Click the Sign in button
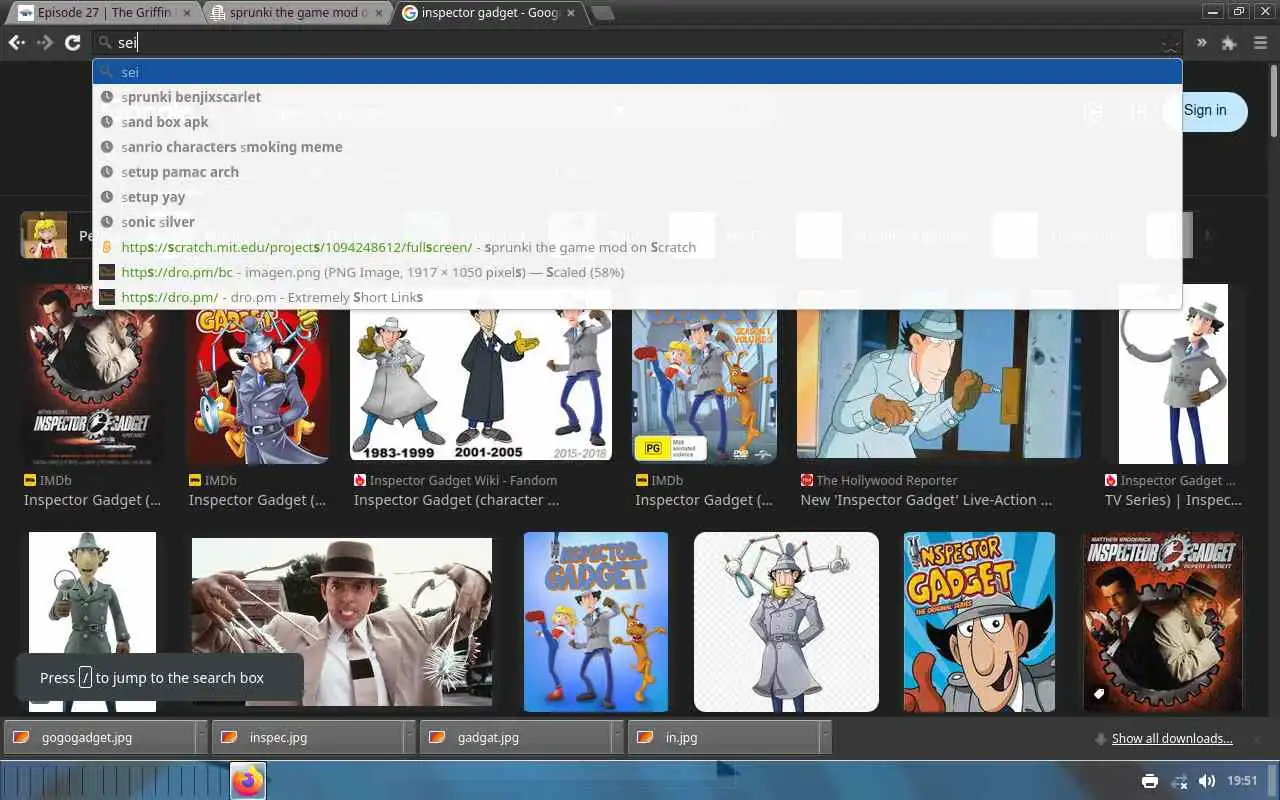1280x800 pixels. click(1205, 111)
